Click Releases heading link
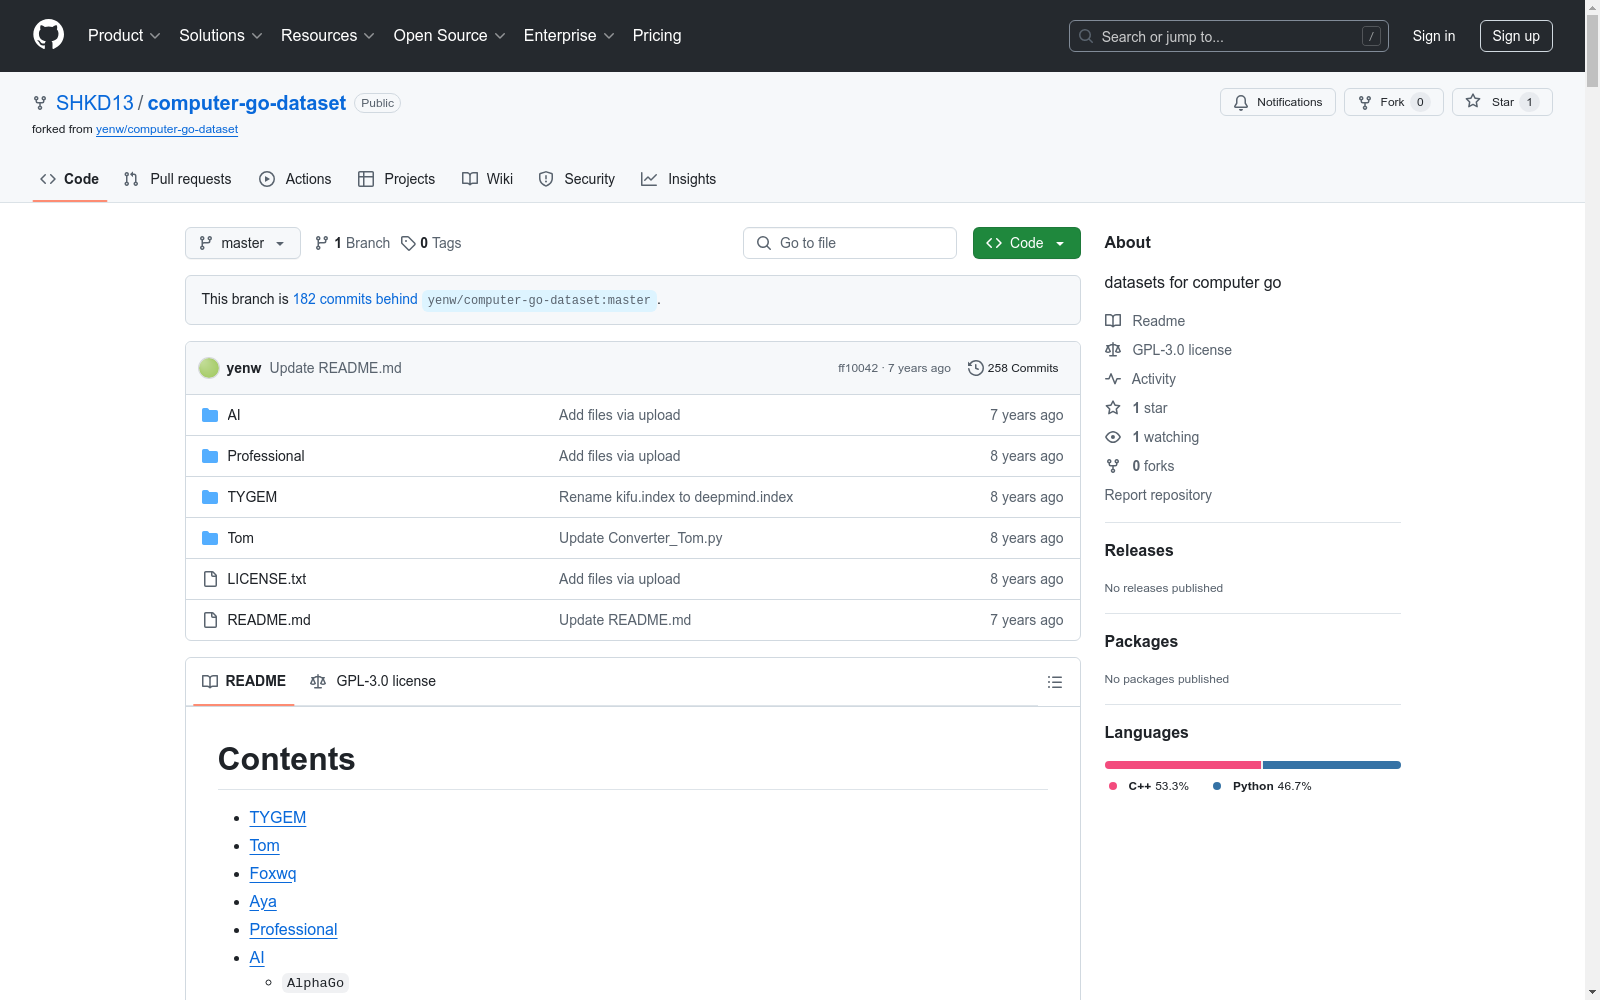1600x1000 pixels. coord(1139,550)
